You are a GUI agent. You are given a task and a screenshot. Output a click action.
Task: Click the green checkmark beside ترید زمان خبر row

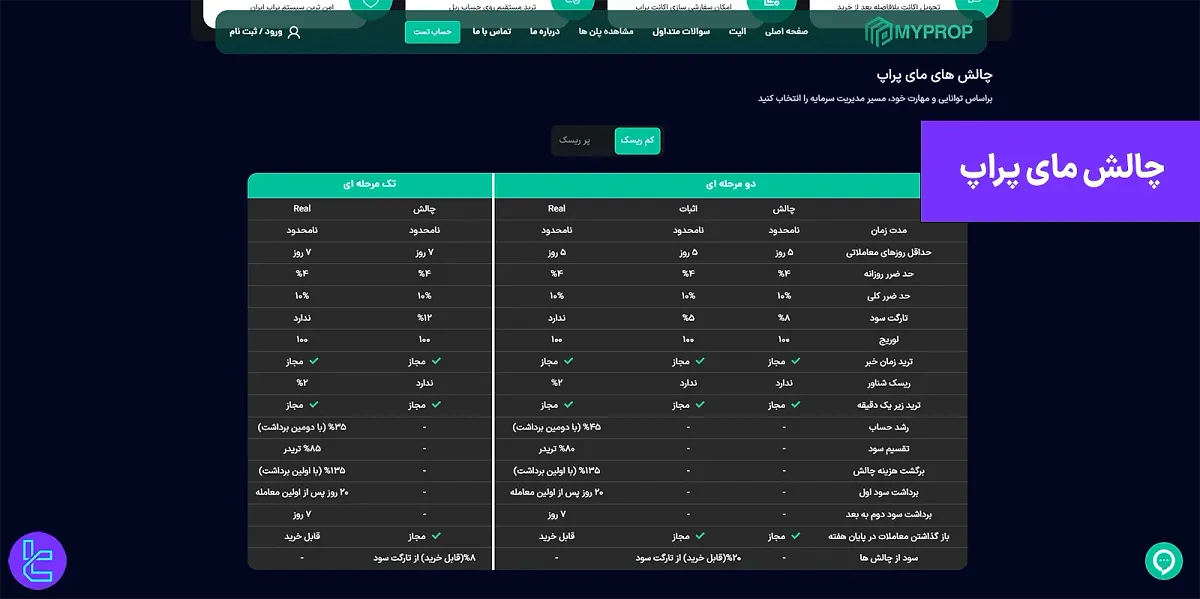(794, 361)
